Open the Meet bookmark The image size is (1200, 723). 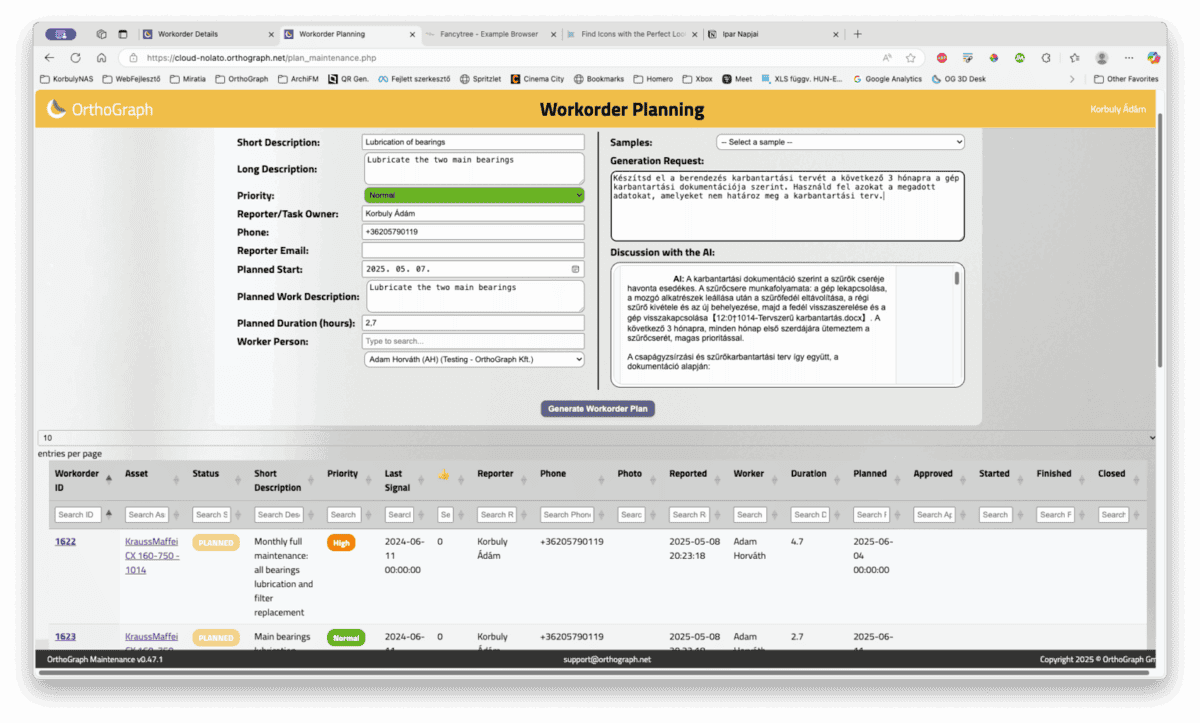(738, 79)
